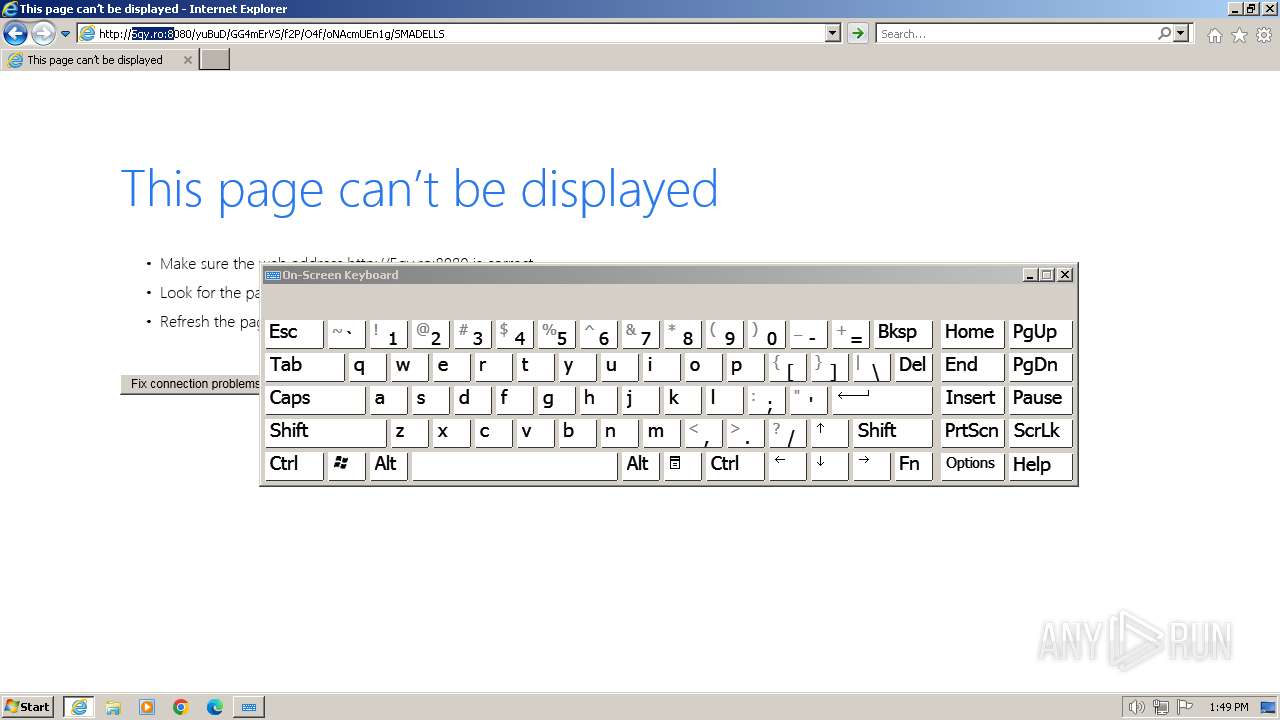Click the PgUp key
Viewport: 1280px width, 720px height.
point(1040,333)
